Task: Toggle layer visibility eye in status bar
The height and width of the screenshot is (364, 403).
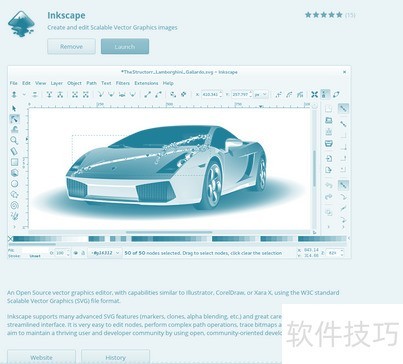Action: pyautogui.click(x=76, y=253)
